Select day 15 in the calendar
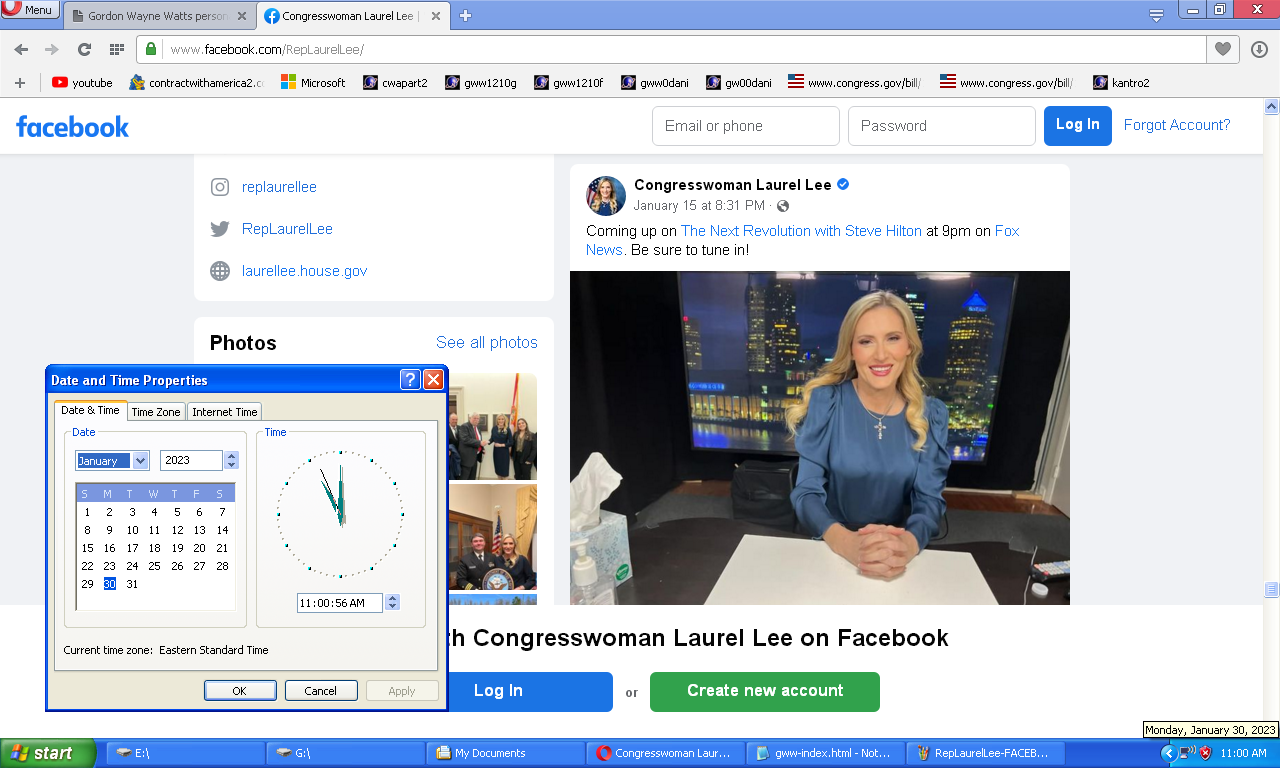 [x=88, y=548]
